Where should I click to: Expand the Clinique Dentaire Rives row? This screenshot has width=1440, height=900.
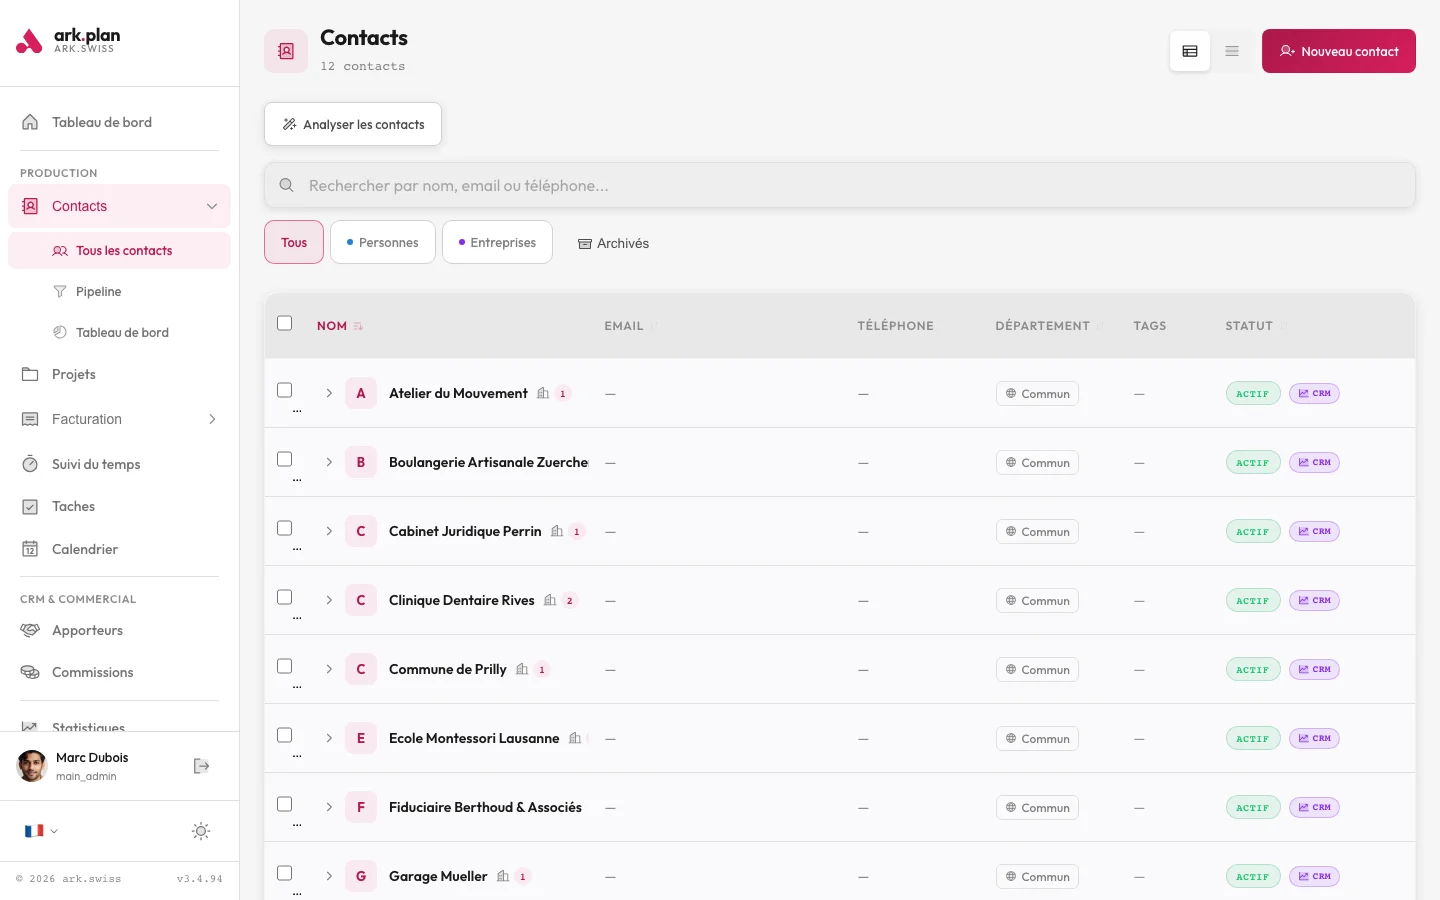[329, 600]
